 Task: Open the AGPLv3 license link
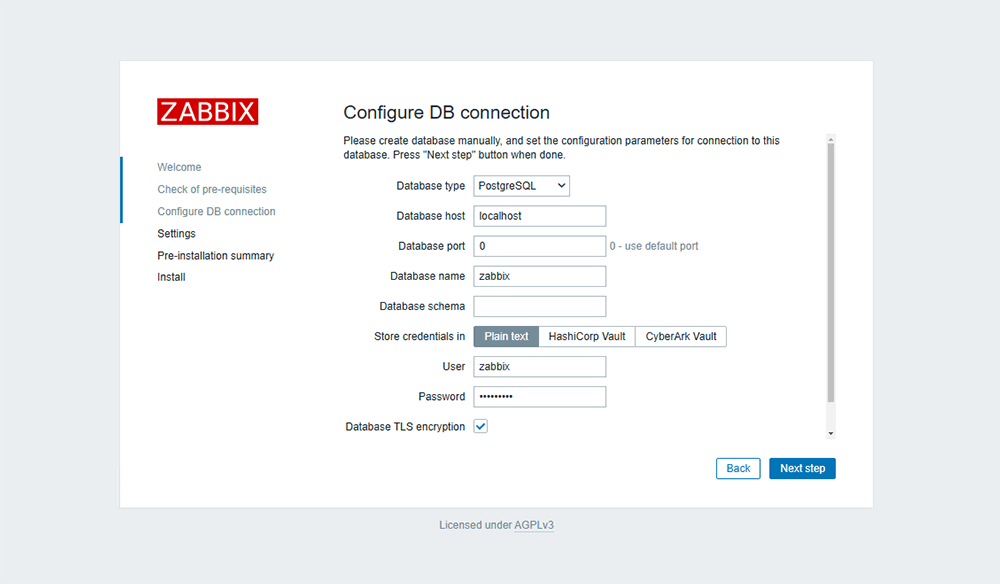[534, 525]
